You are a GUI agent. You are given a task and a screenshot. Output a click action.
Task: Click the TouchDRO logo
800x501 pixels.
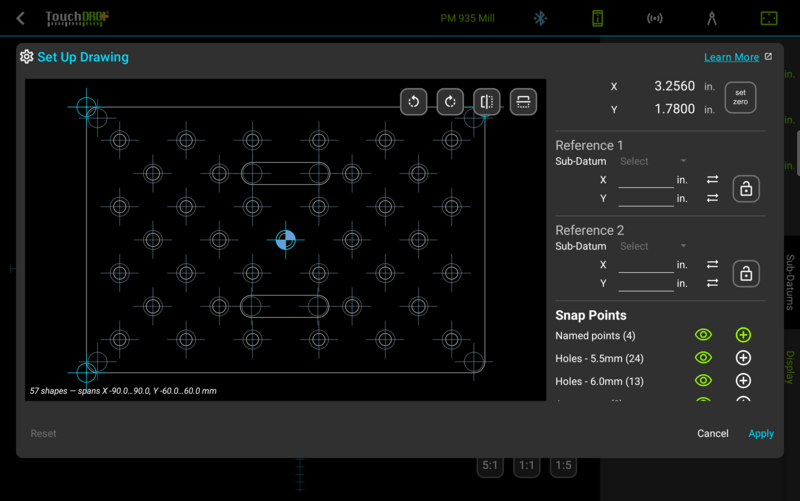(77, 18)
